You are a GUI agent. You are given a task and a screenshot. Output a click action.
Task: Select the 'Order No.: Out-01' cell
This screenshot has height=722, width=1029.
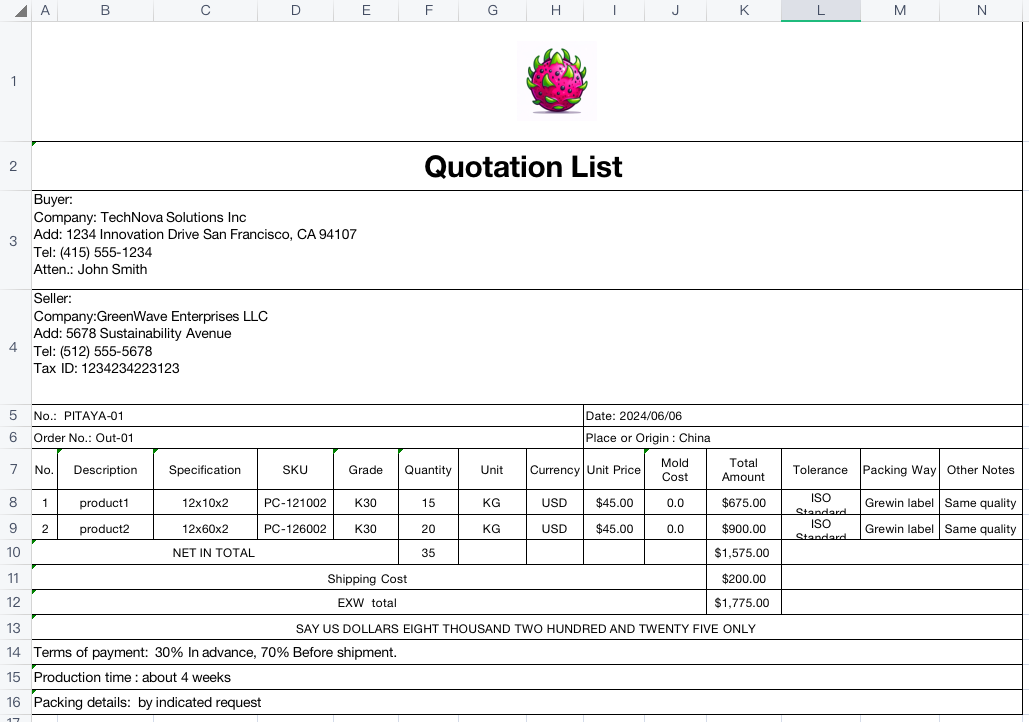point(307,438)
